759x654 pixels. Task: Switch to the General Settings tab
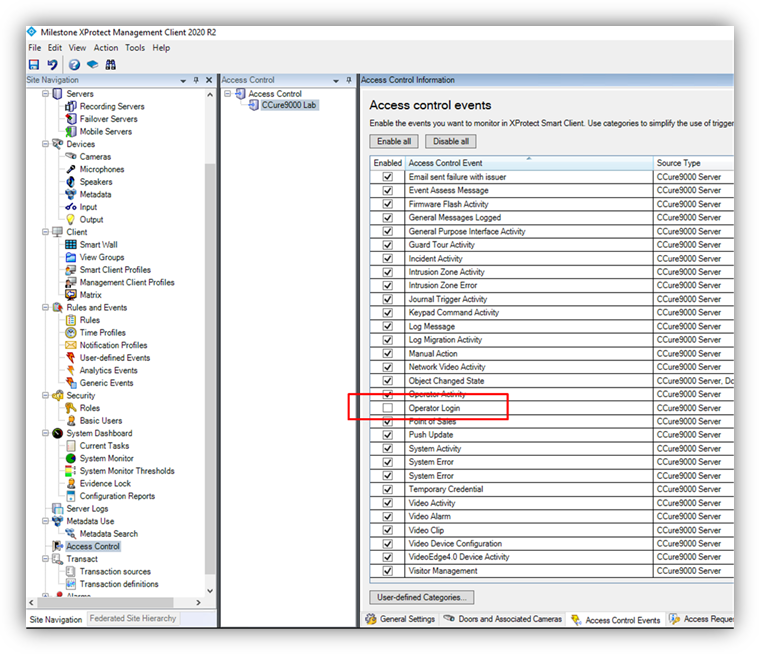pos(400,619)
